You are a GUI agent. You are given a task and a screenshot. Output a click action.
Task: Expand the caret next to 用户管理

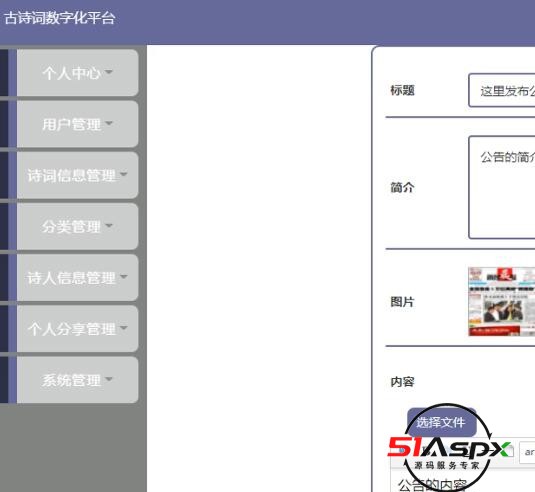109,123
